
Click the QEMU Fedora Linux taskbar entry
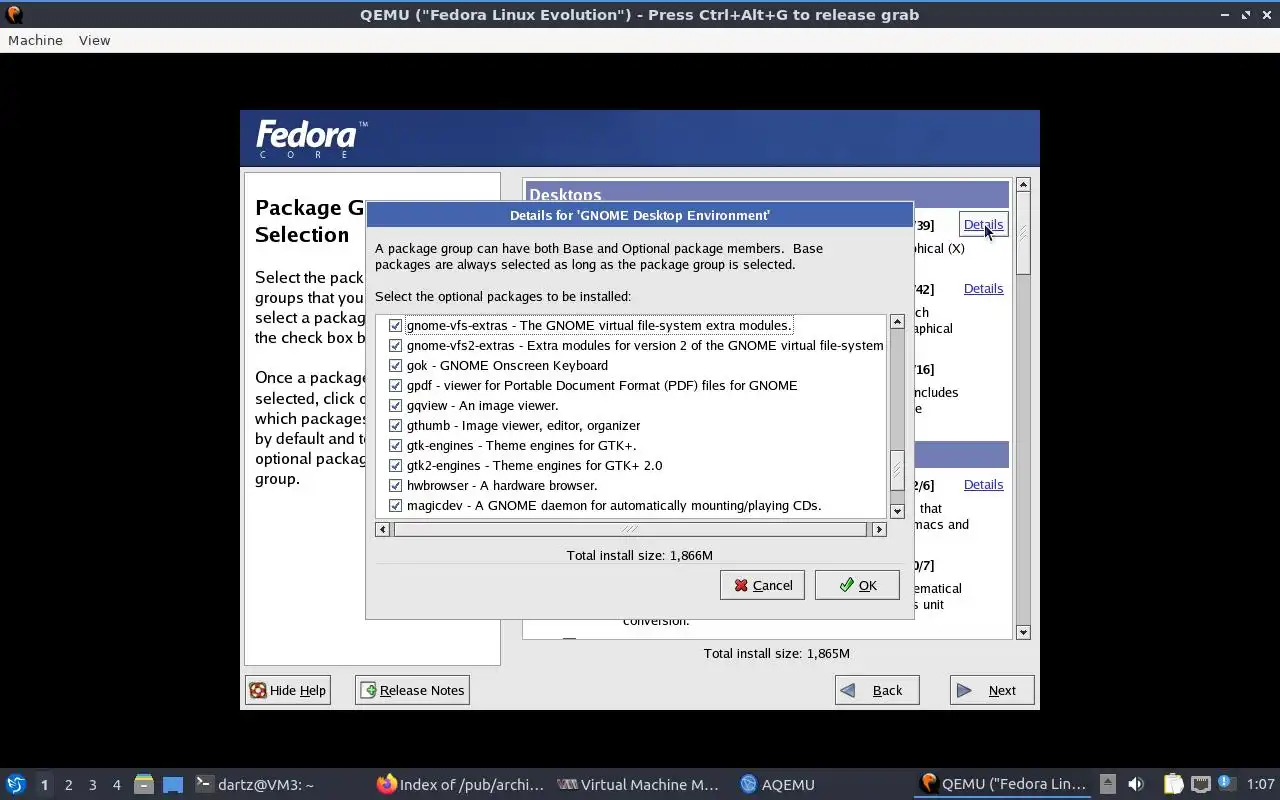pos(1003,785)
